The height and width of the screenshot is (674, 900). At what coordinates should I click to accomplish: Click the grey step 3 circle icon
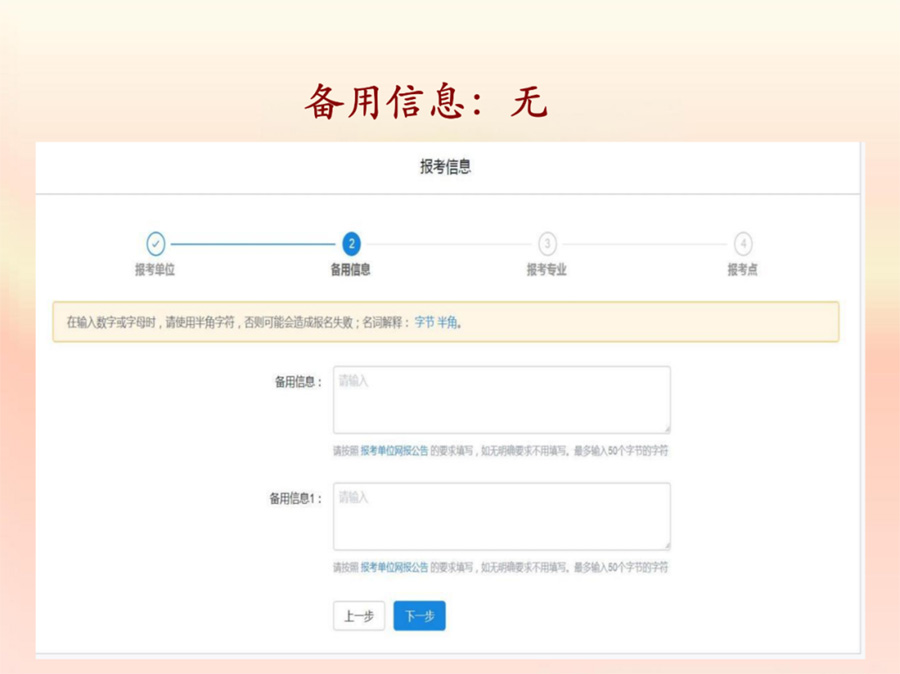point(547,244)
